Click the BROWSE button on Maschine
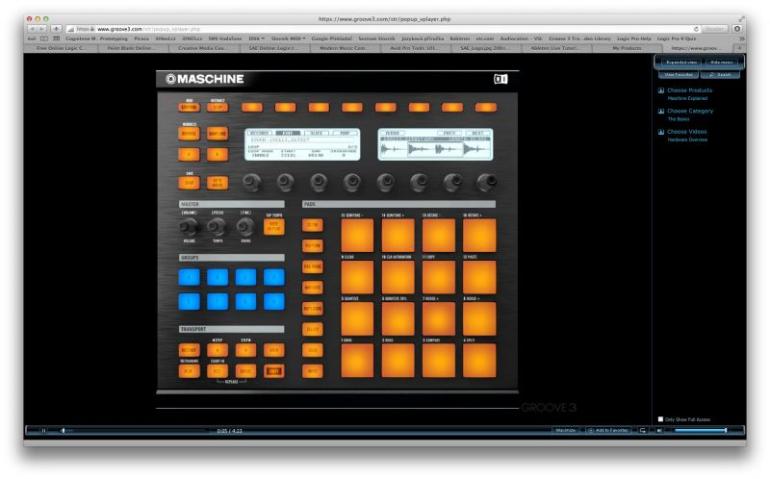 tap(189, 133)
